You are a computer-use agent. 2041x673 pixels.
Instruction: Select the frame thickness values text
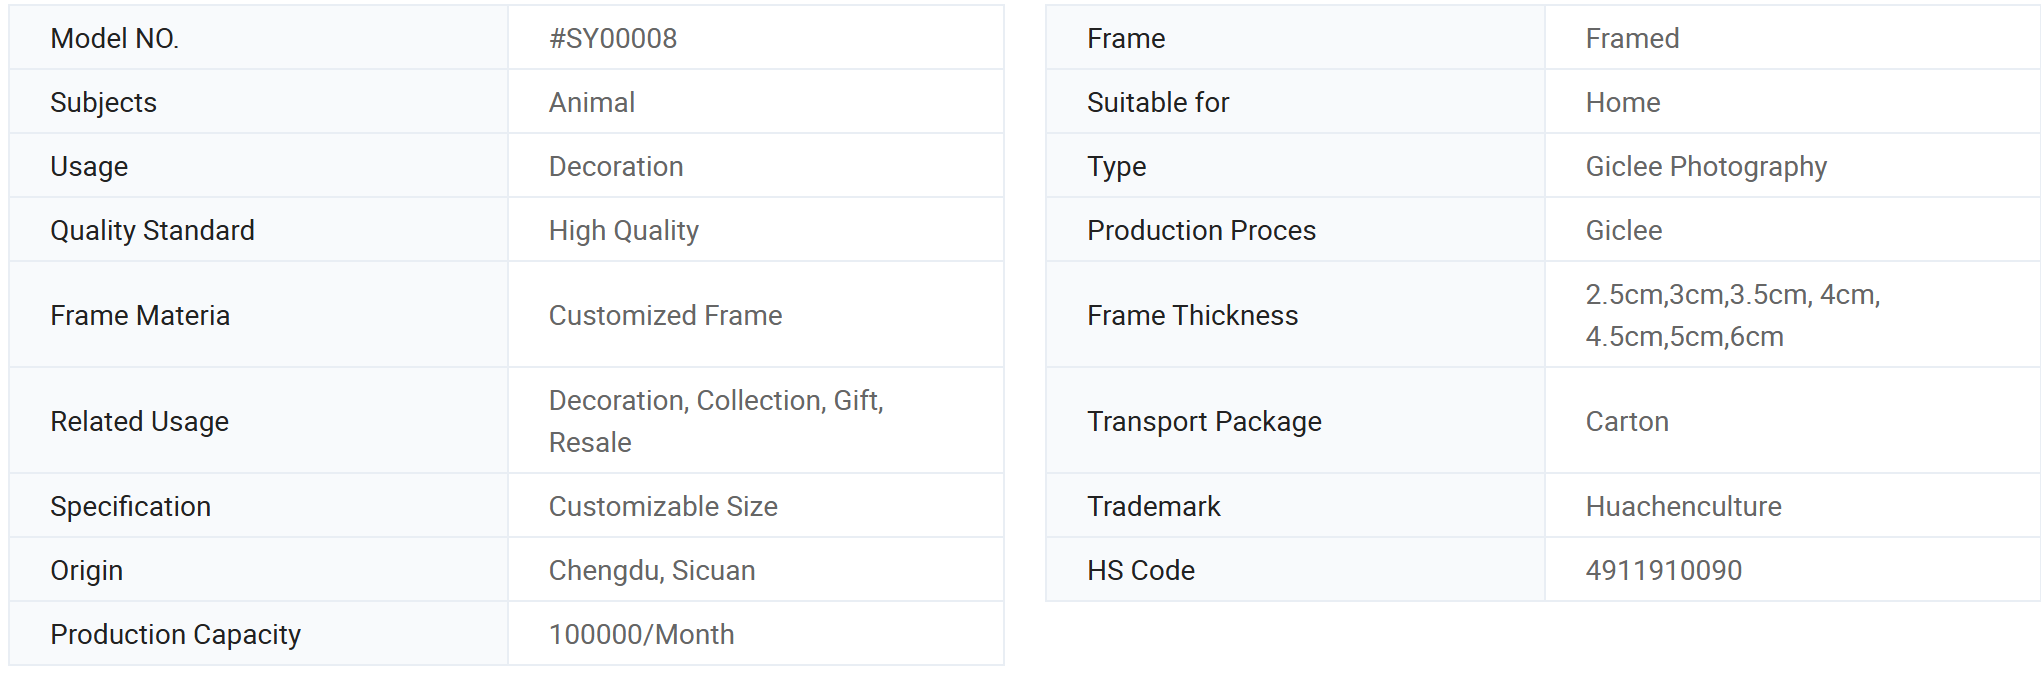pos(1733,315)
